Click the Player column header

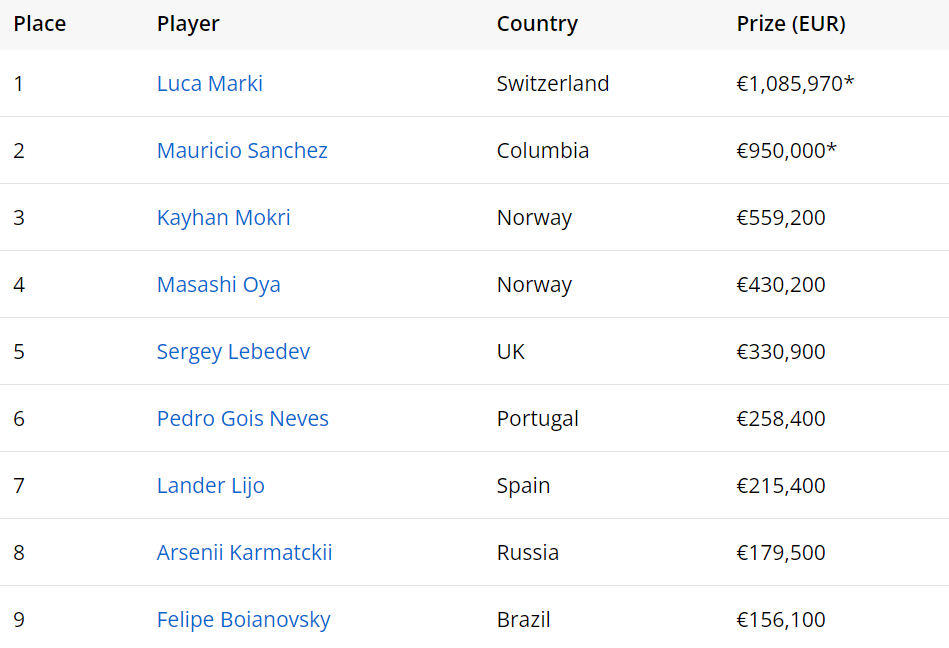pos(188,24)
